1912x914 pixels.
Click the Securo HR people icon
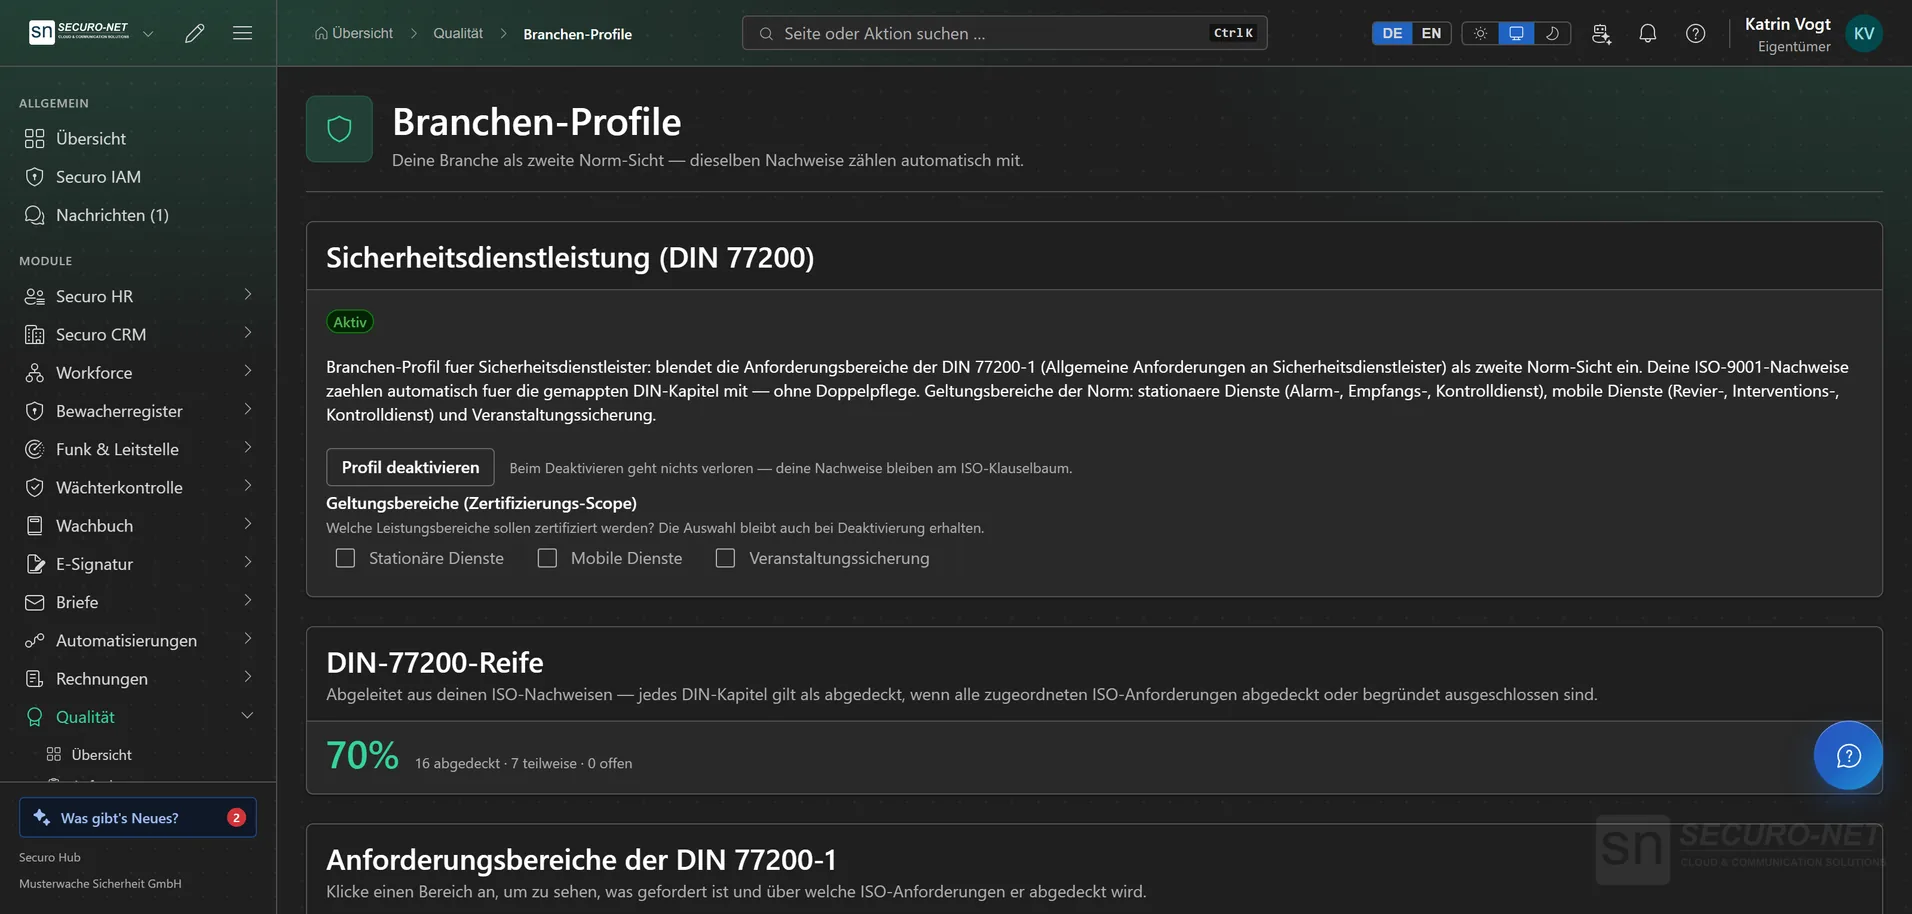[35, 296]
